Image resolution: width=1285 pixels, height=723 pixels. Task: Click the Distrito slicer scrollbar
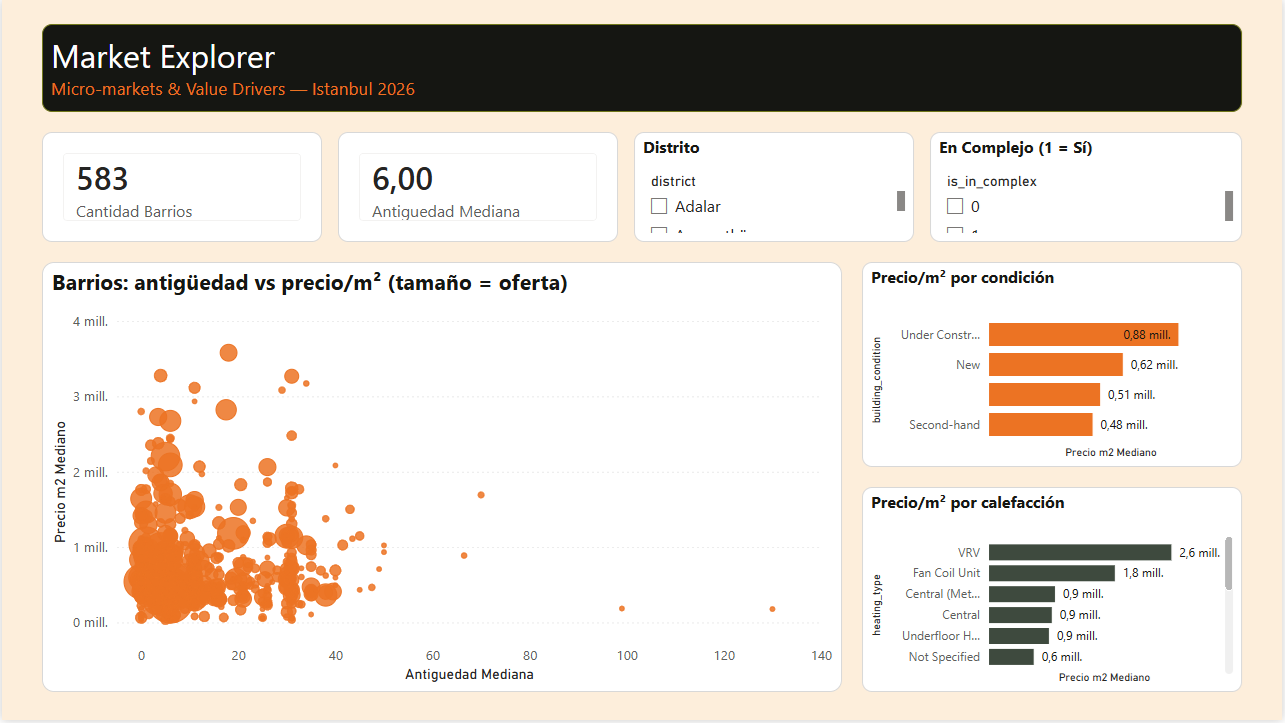(x=900, y=201)
